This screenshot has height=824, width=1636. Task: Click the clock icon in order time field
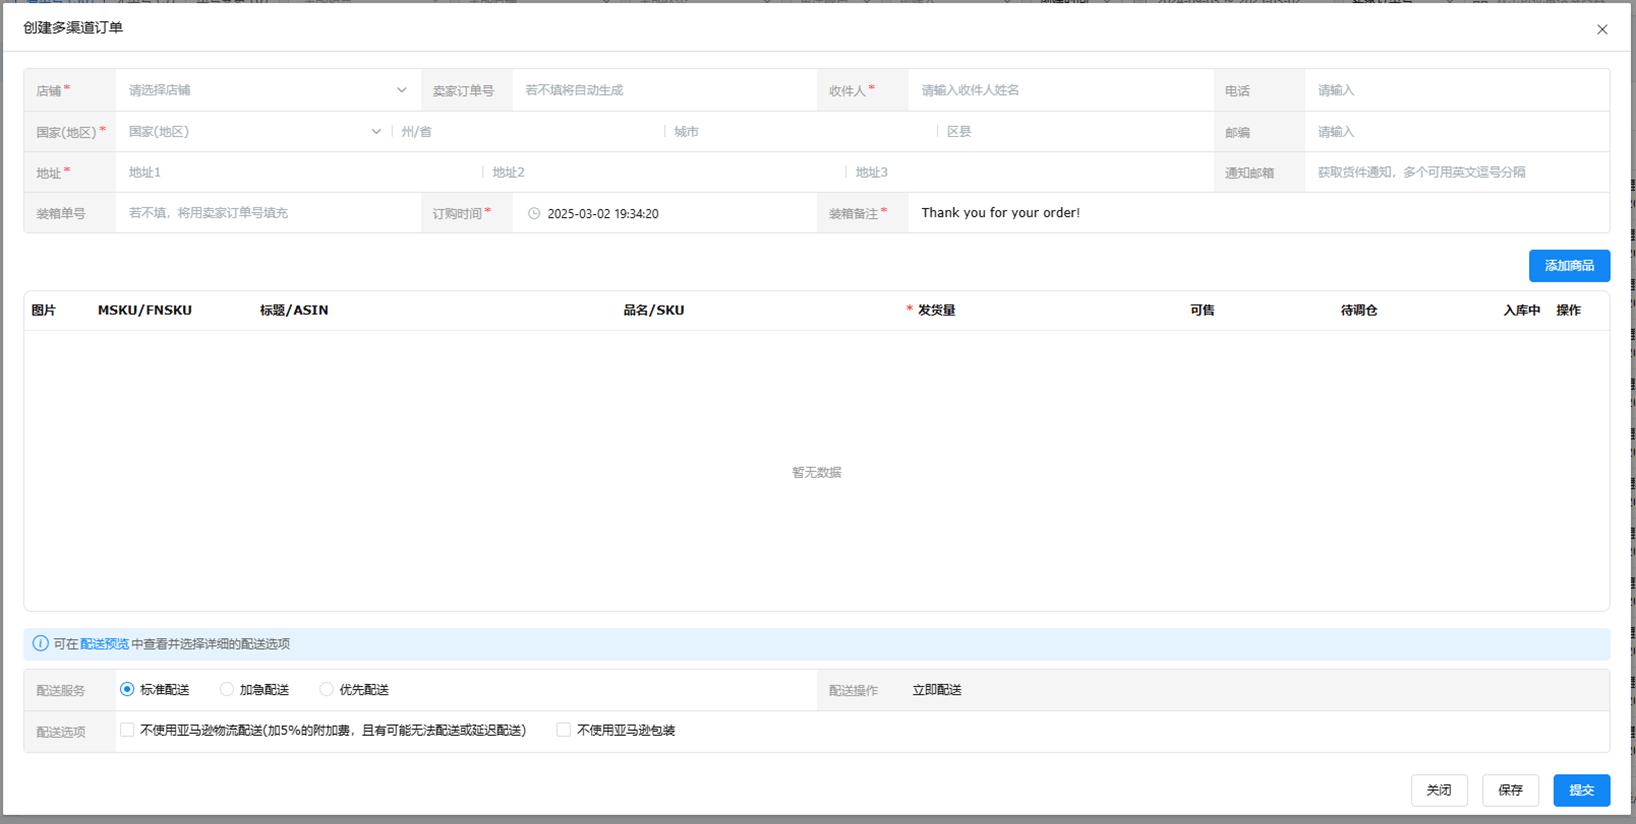point(534,213)
